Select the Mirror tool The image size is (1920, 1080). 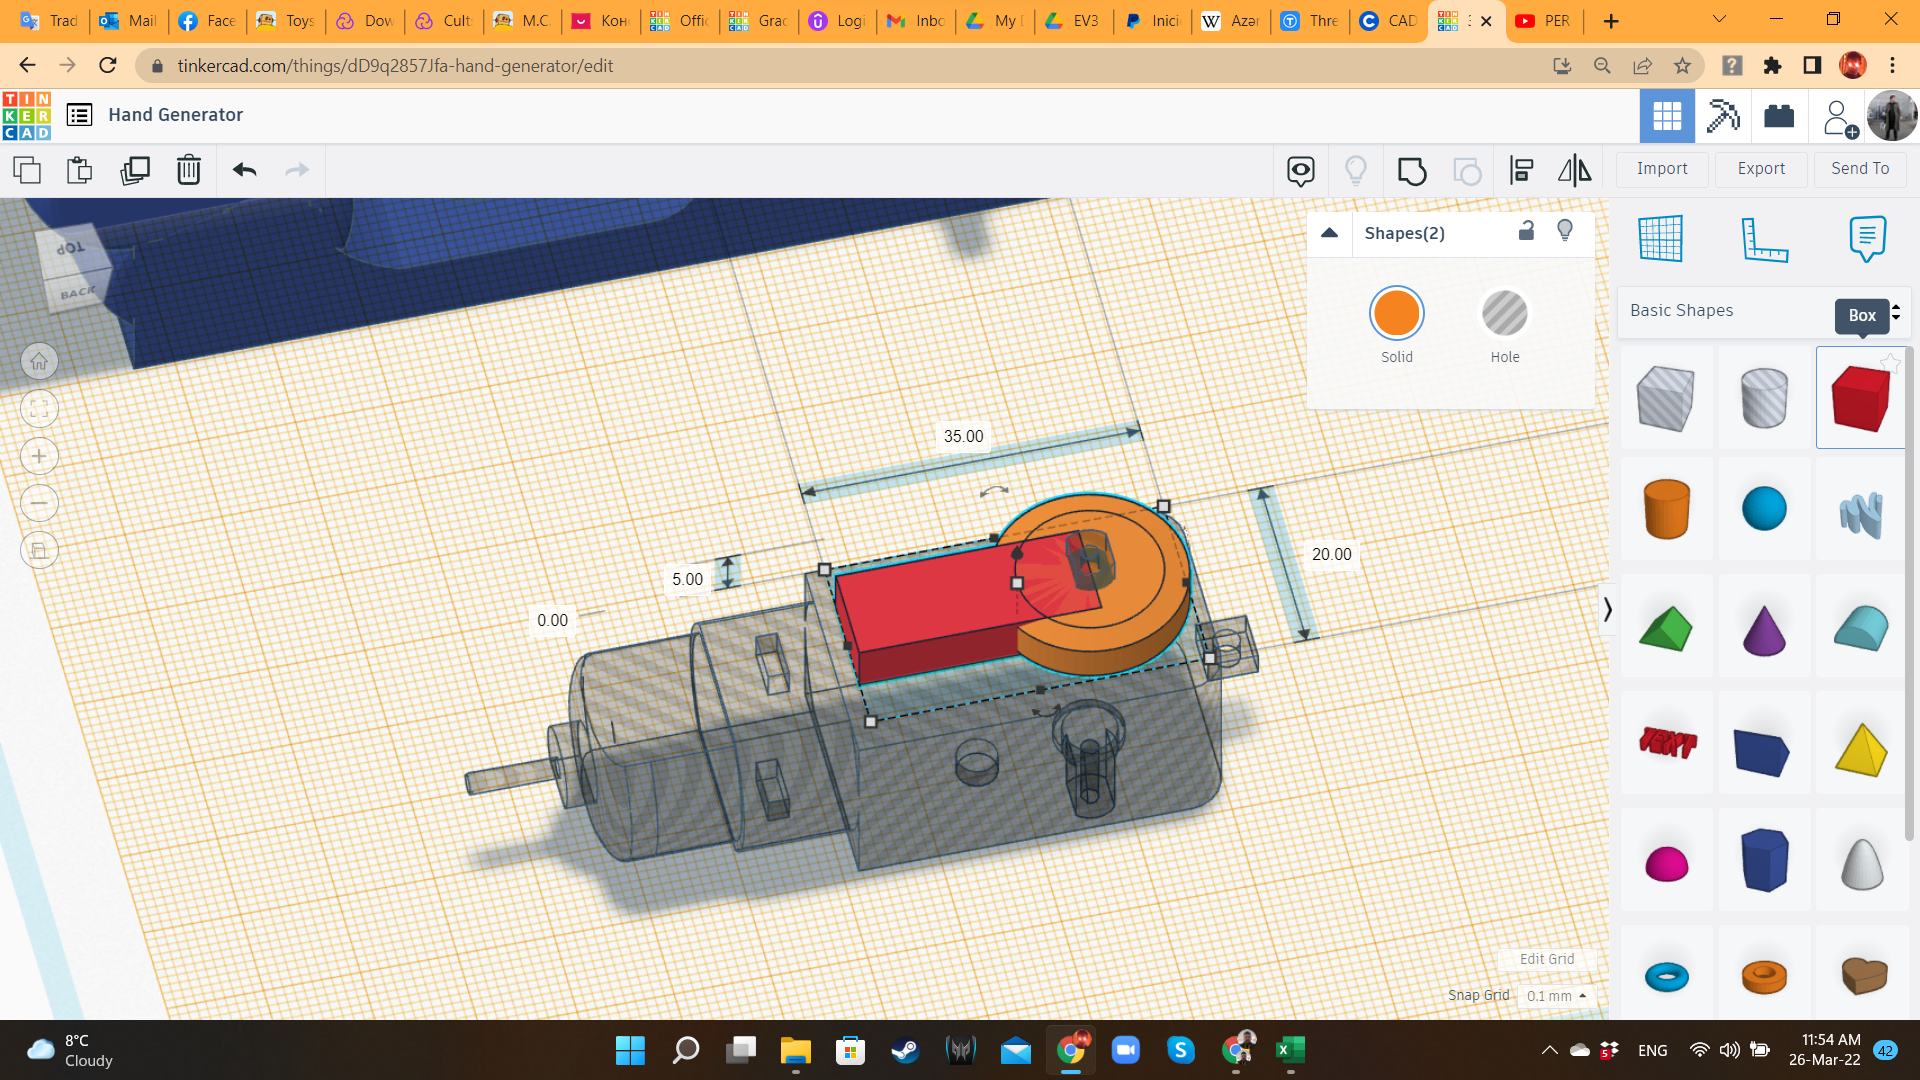point(1574,171)
